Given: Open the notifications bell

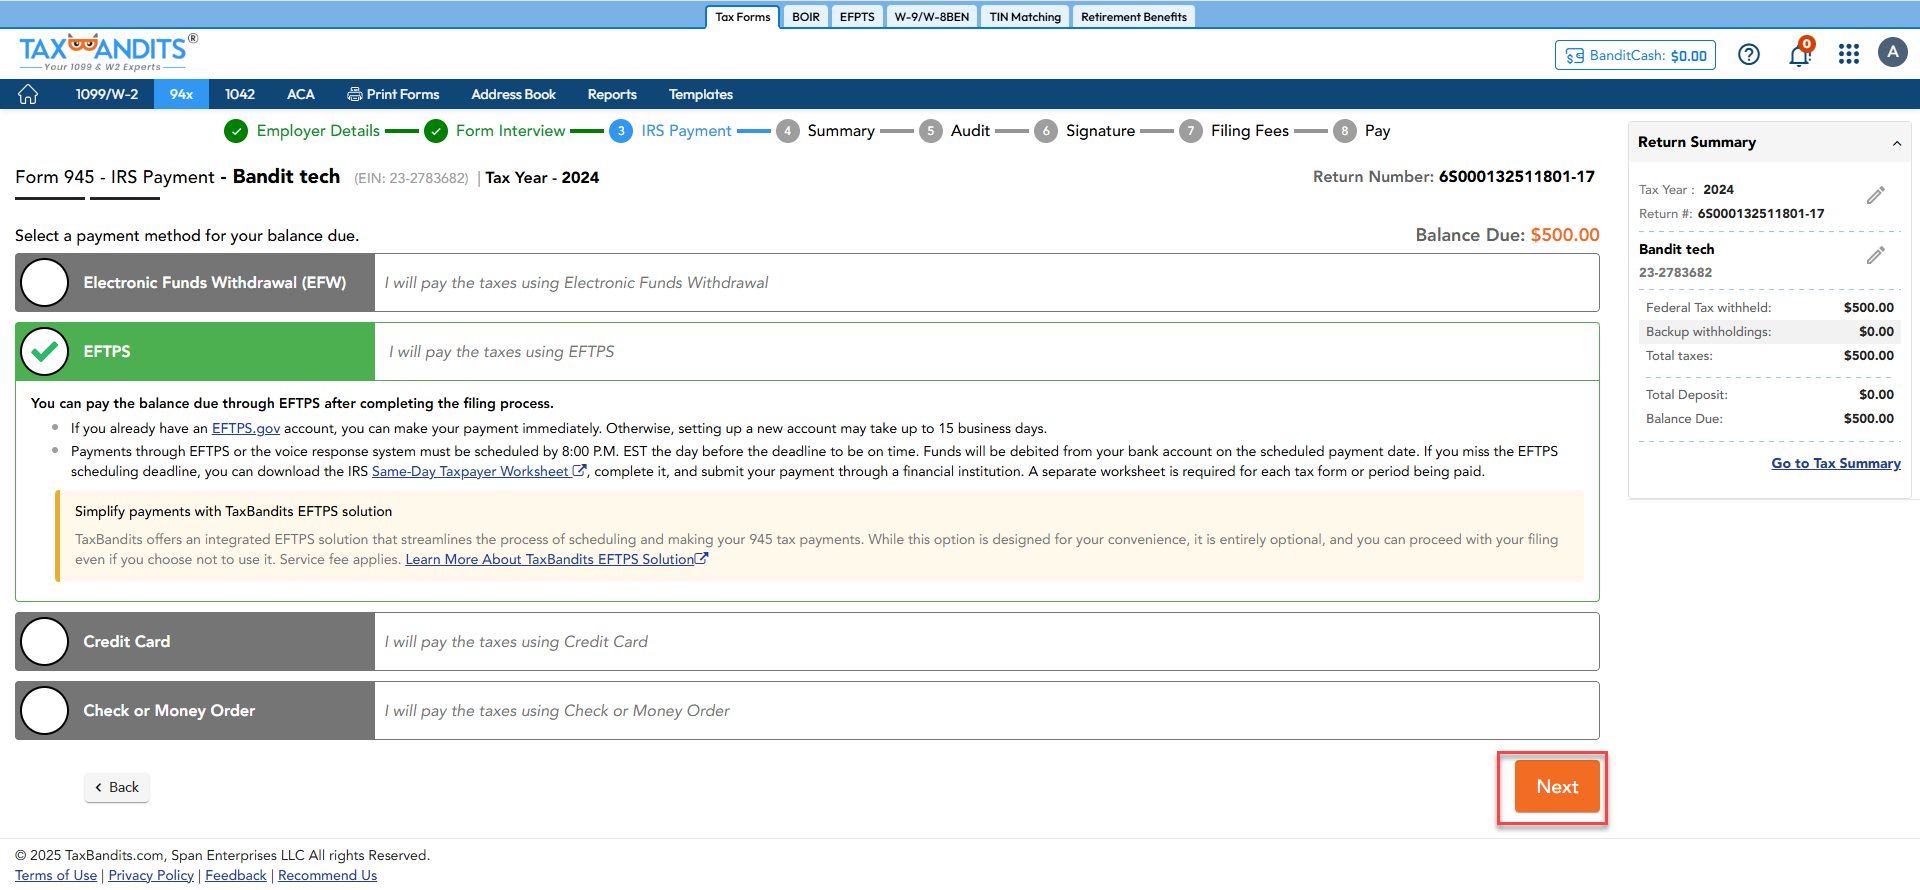Looking at the screenshot, I should [x=1800, y=54].
